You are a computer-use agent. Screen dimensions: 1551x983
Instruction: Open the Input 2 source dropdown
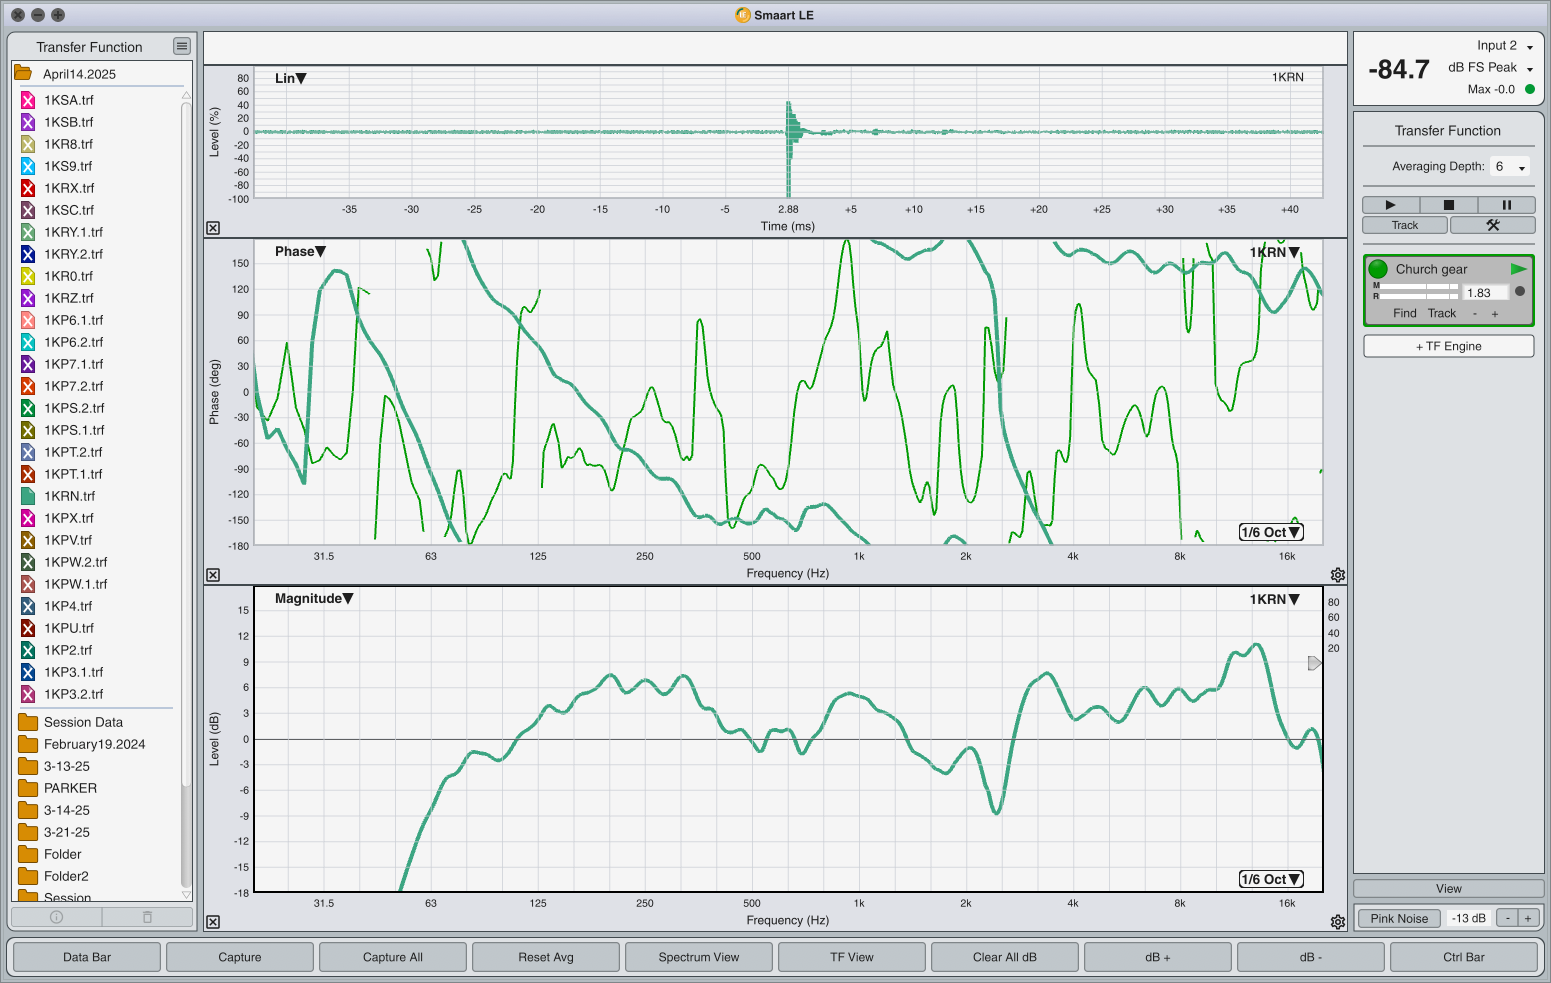click(1505, 46)
